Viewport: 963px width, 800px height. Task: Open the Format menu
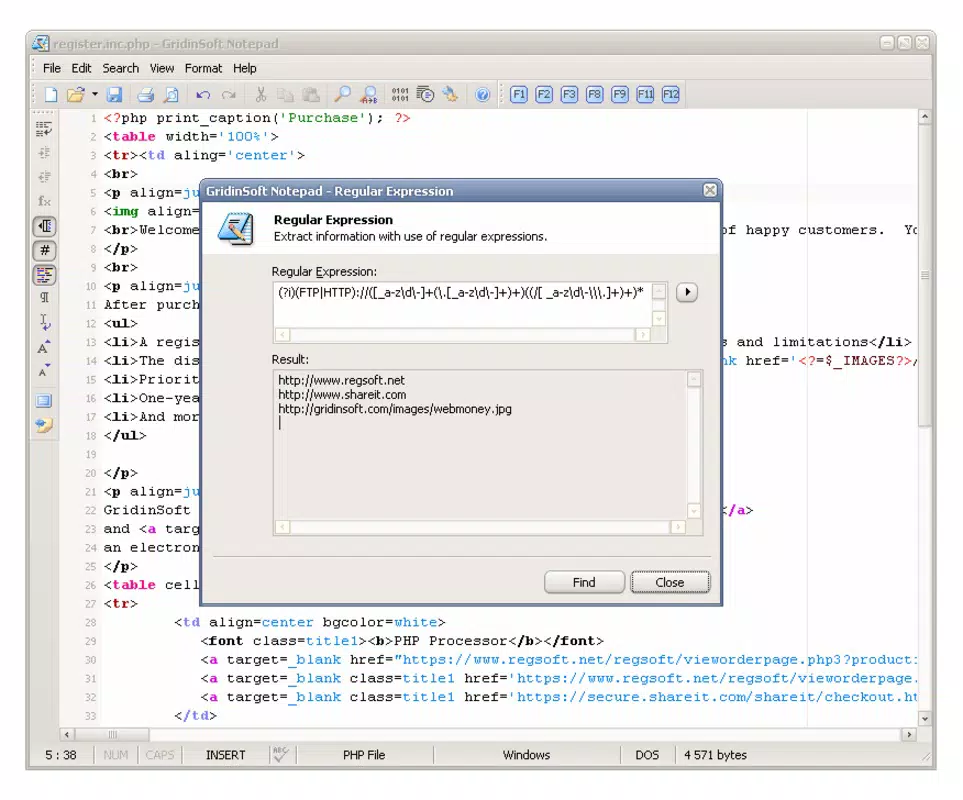point(203,68)
